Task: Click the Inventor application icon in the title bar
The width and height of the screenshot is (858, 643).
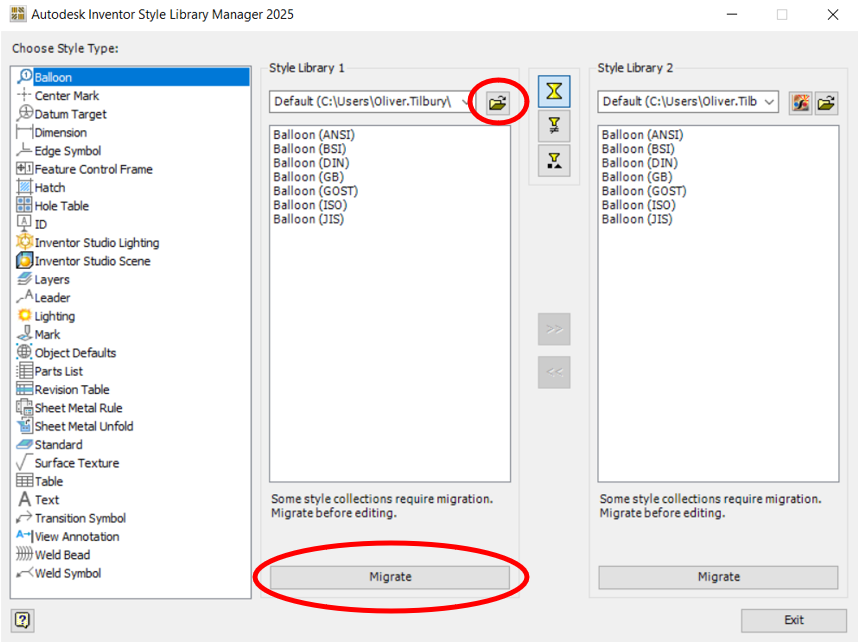Action: (16, 14)
